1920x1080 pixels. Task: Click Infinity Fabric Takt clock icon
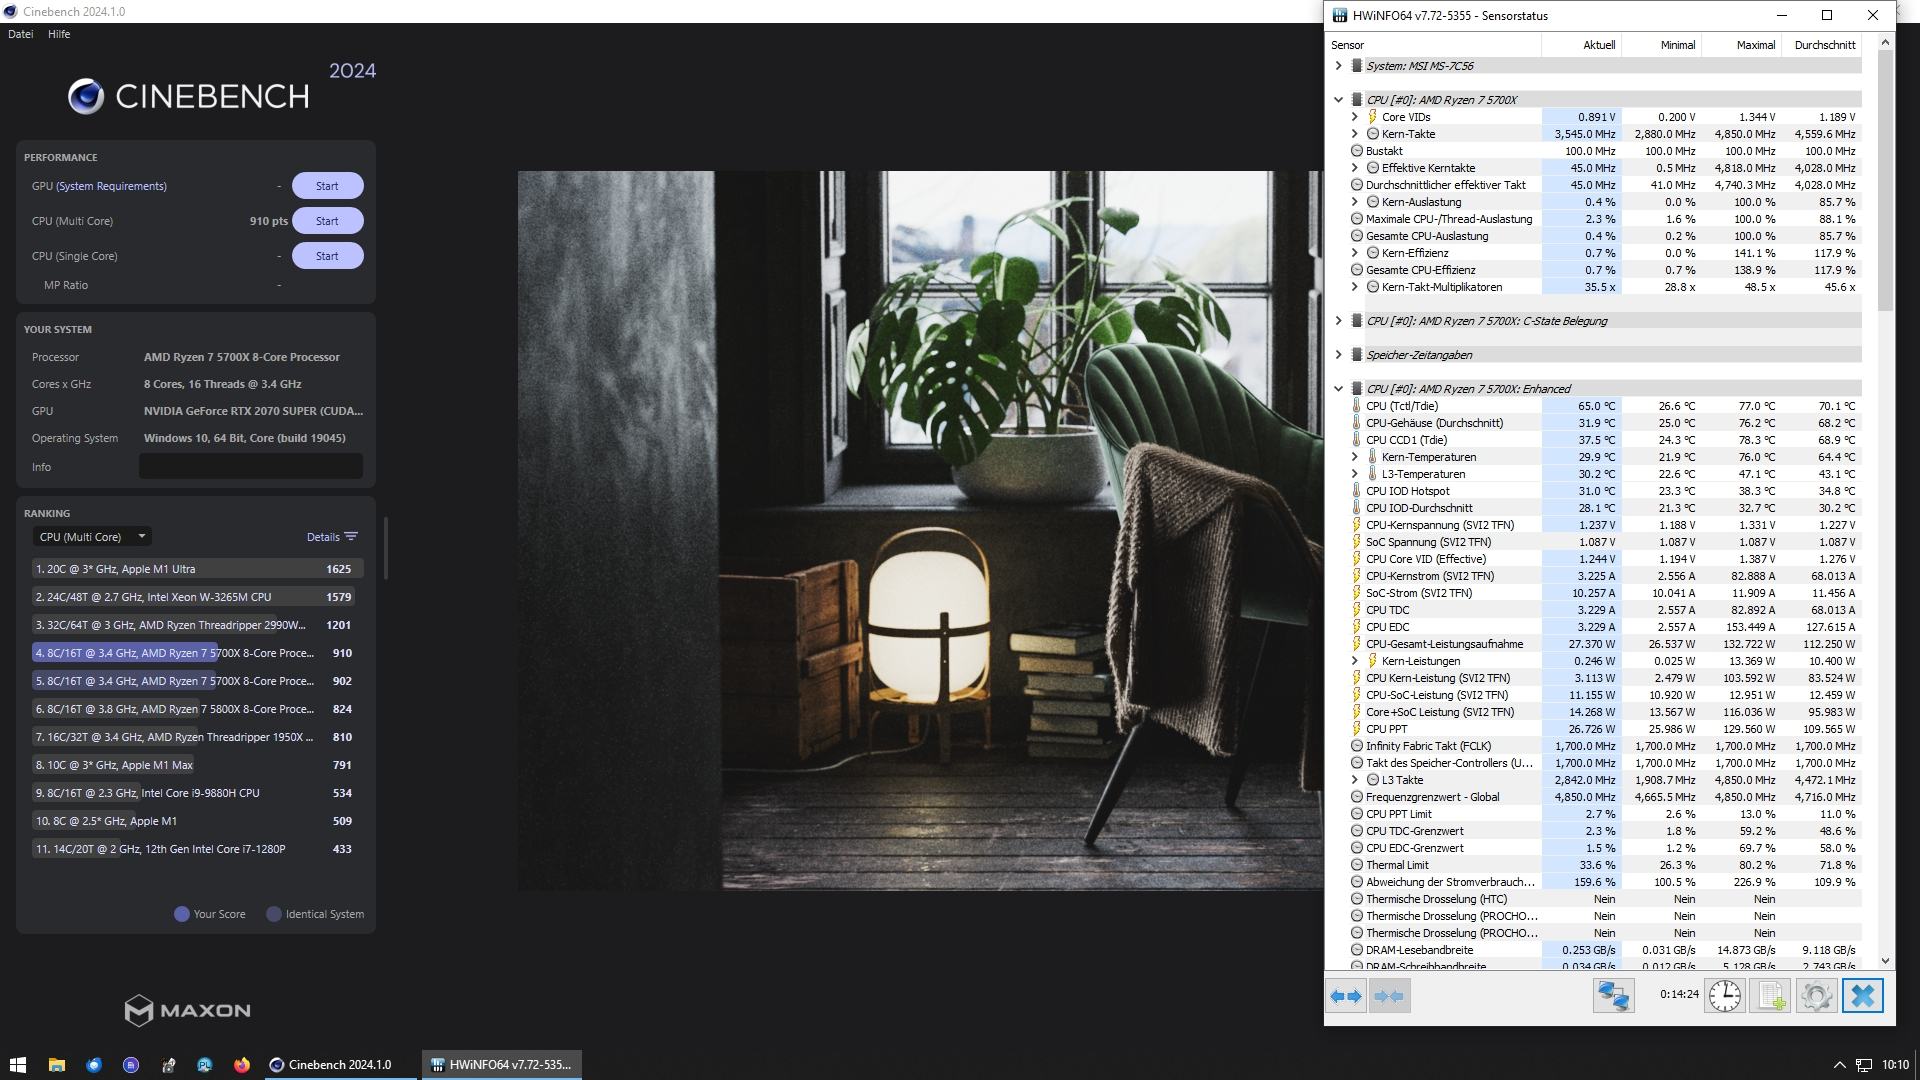(1357, 746)
